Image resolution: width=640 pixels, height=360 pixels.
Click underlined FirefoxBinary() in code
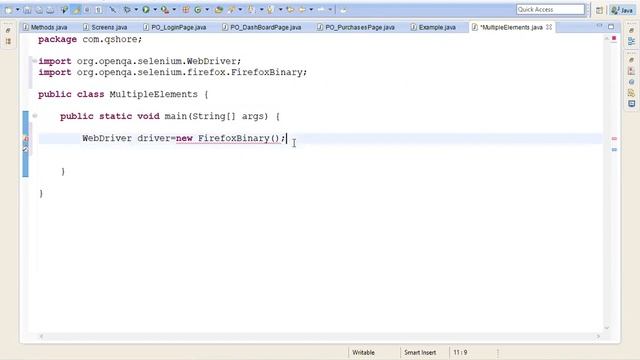click(238, 138)
